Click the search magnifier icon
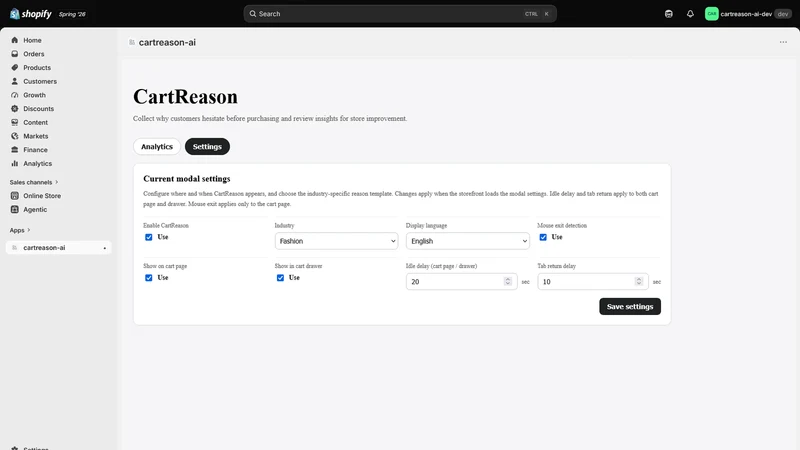Image resolution: width=800 pixels, height=450 pixels. tap(253, 14)
